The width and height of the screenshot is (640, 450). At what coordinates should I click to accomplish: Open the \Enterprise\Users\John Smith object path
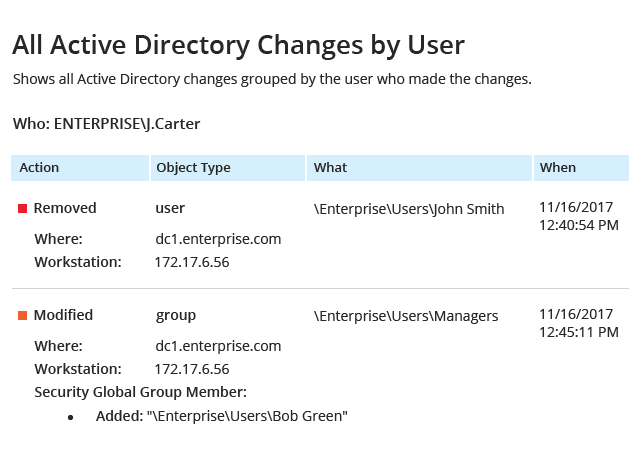click(x=409, y=209)
